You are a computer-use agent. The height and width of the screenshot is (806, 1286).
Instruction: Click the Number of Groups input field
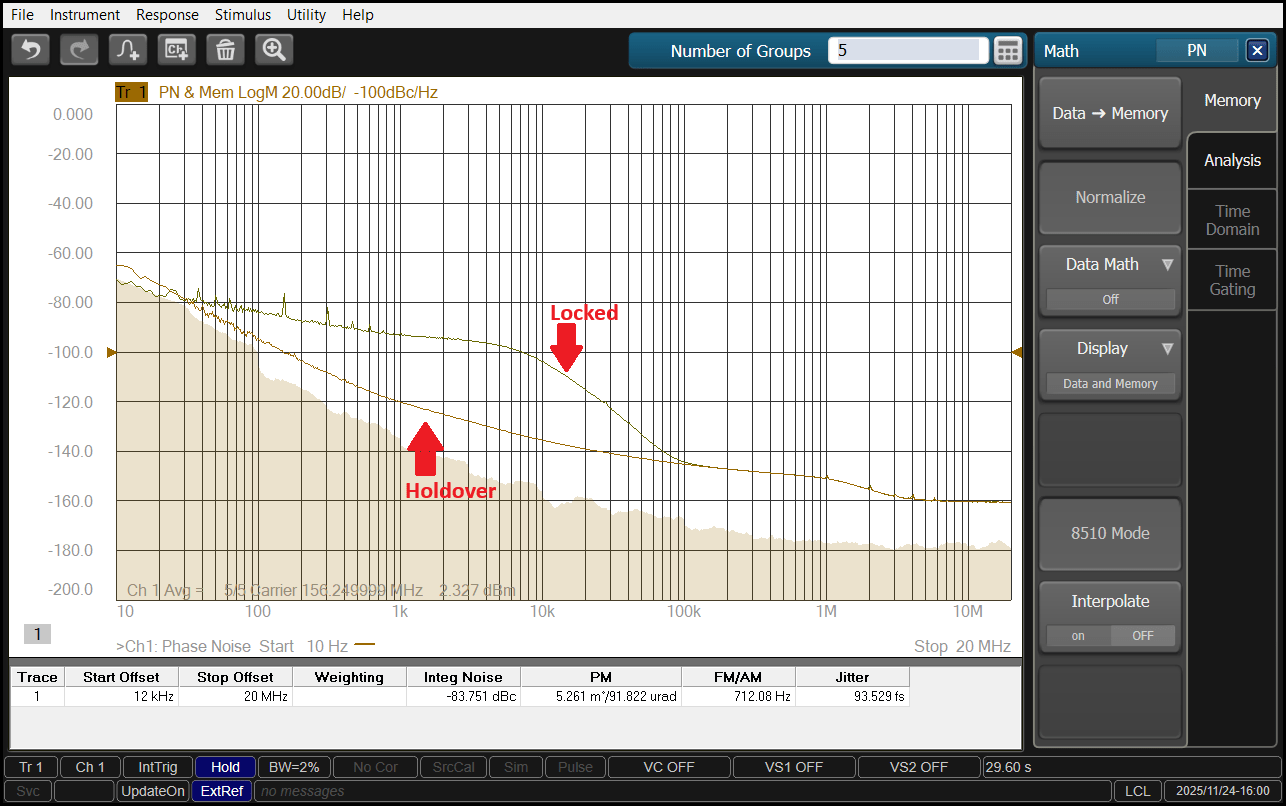point(907,51)
